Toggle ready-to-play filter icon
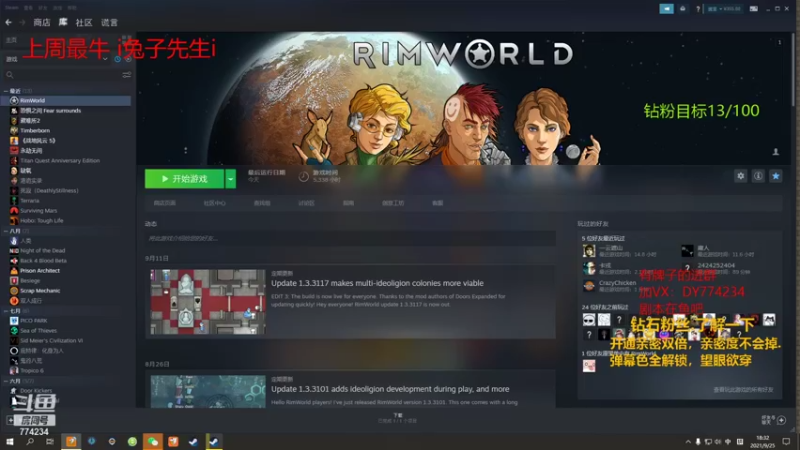This screenshot has height=450, width=800. click(x=128, y=59)
